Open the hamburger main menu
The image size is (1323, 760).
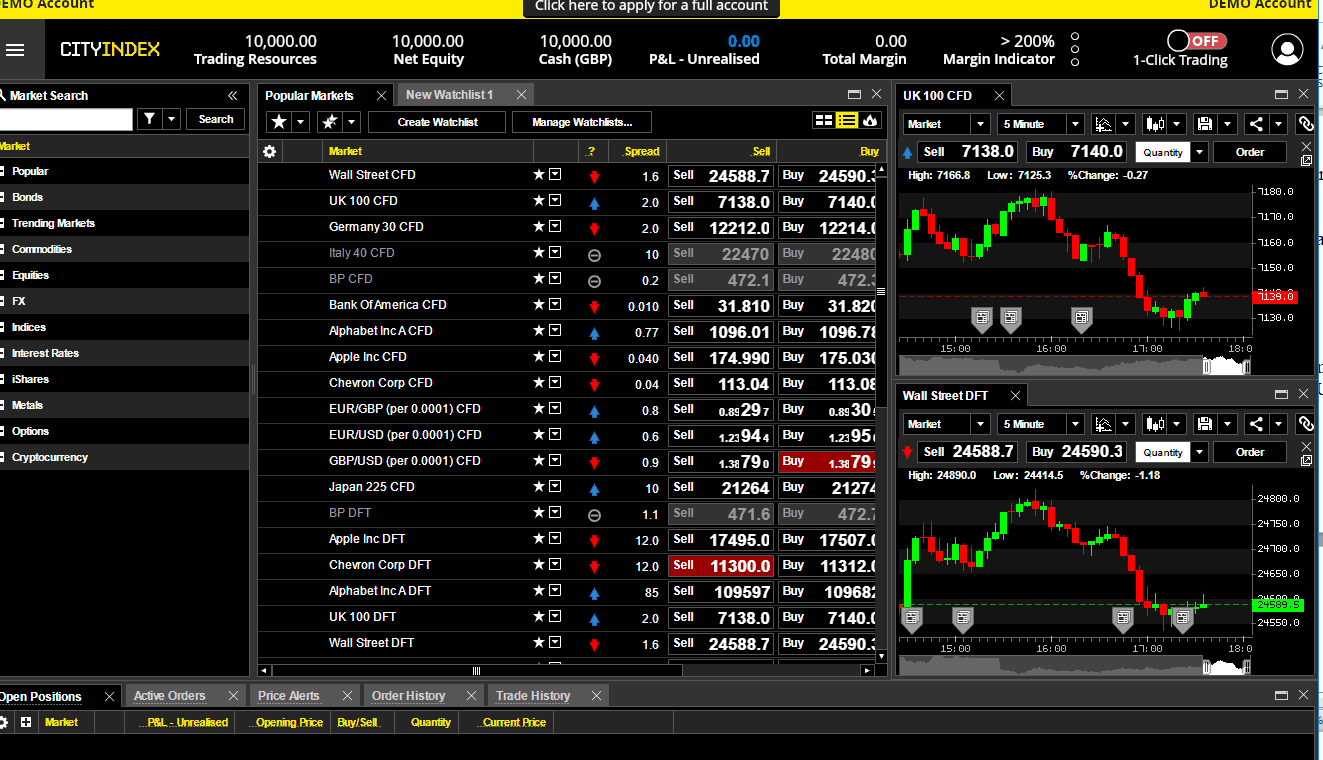pos(15,50)
